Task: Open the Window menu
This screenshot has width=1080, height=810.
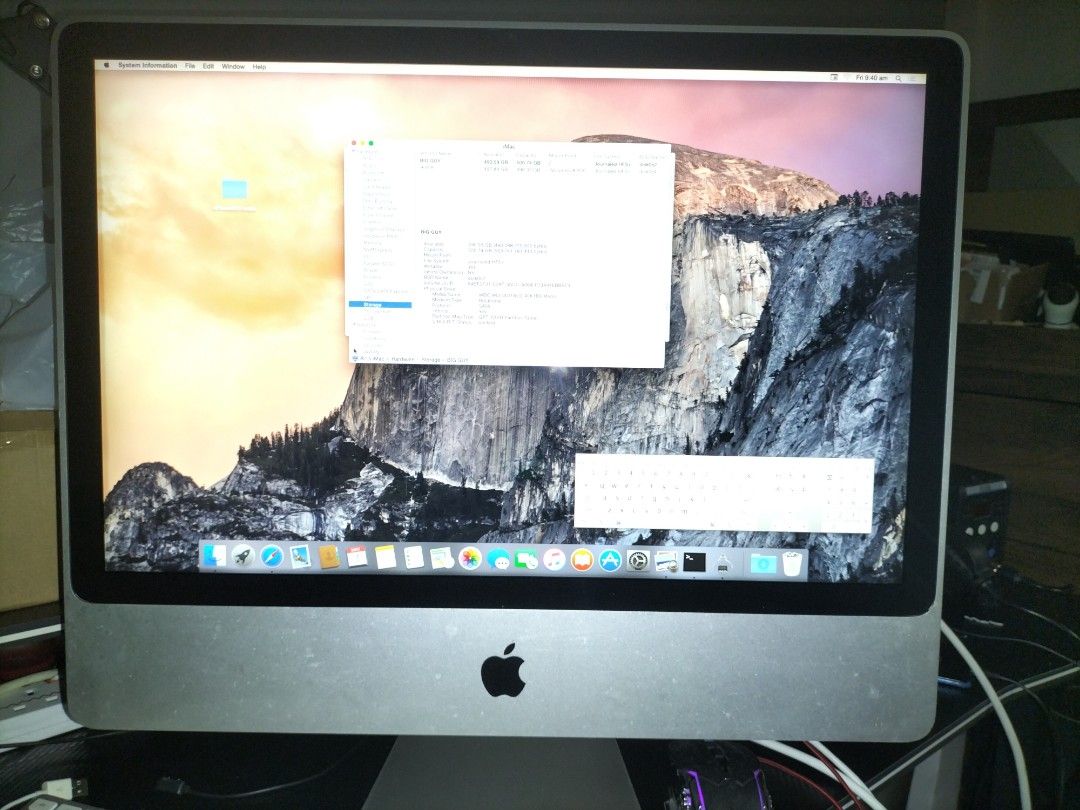Action: click(x=233, y=67)
